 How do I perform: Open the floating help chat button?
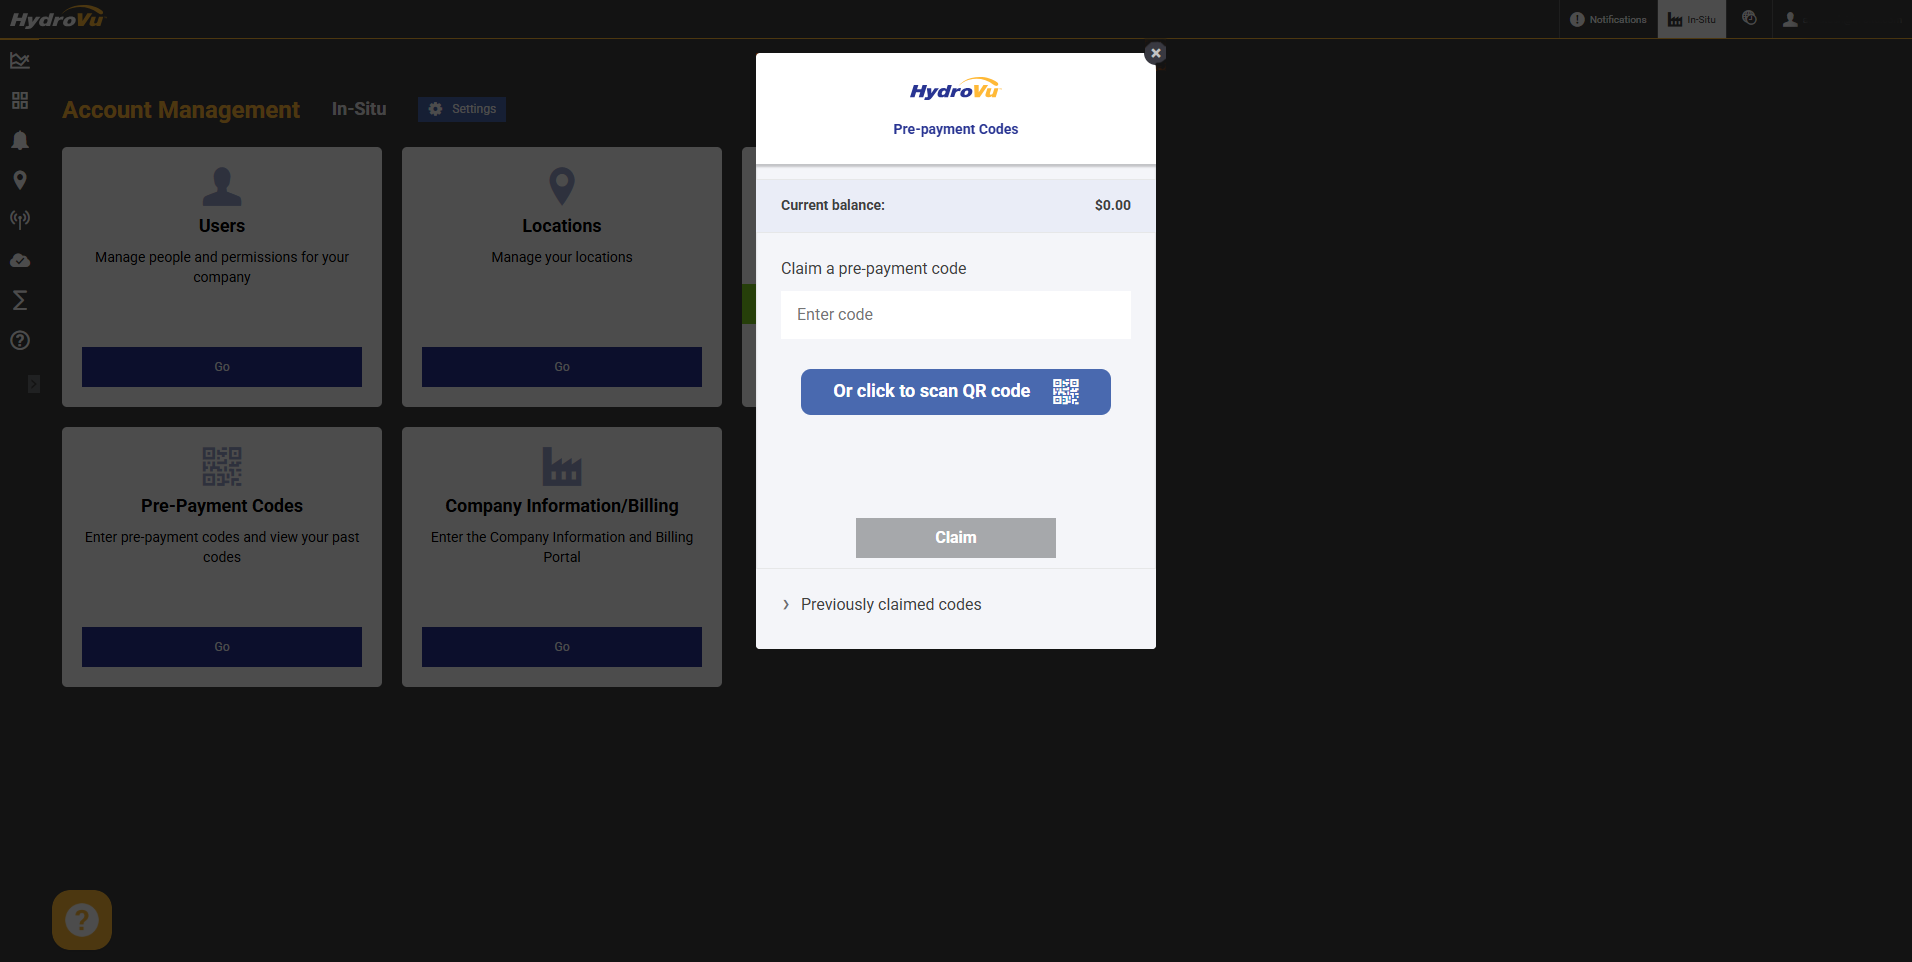[82, 920]
